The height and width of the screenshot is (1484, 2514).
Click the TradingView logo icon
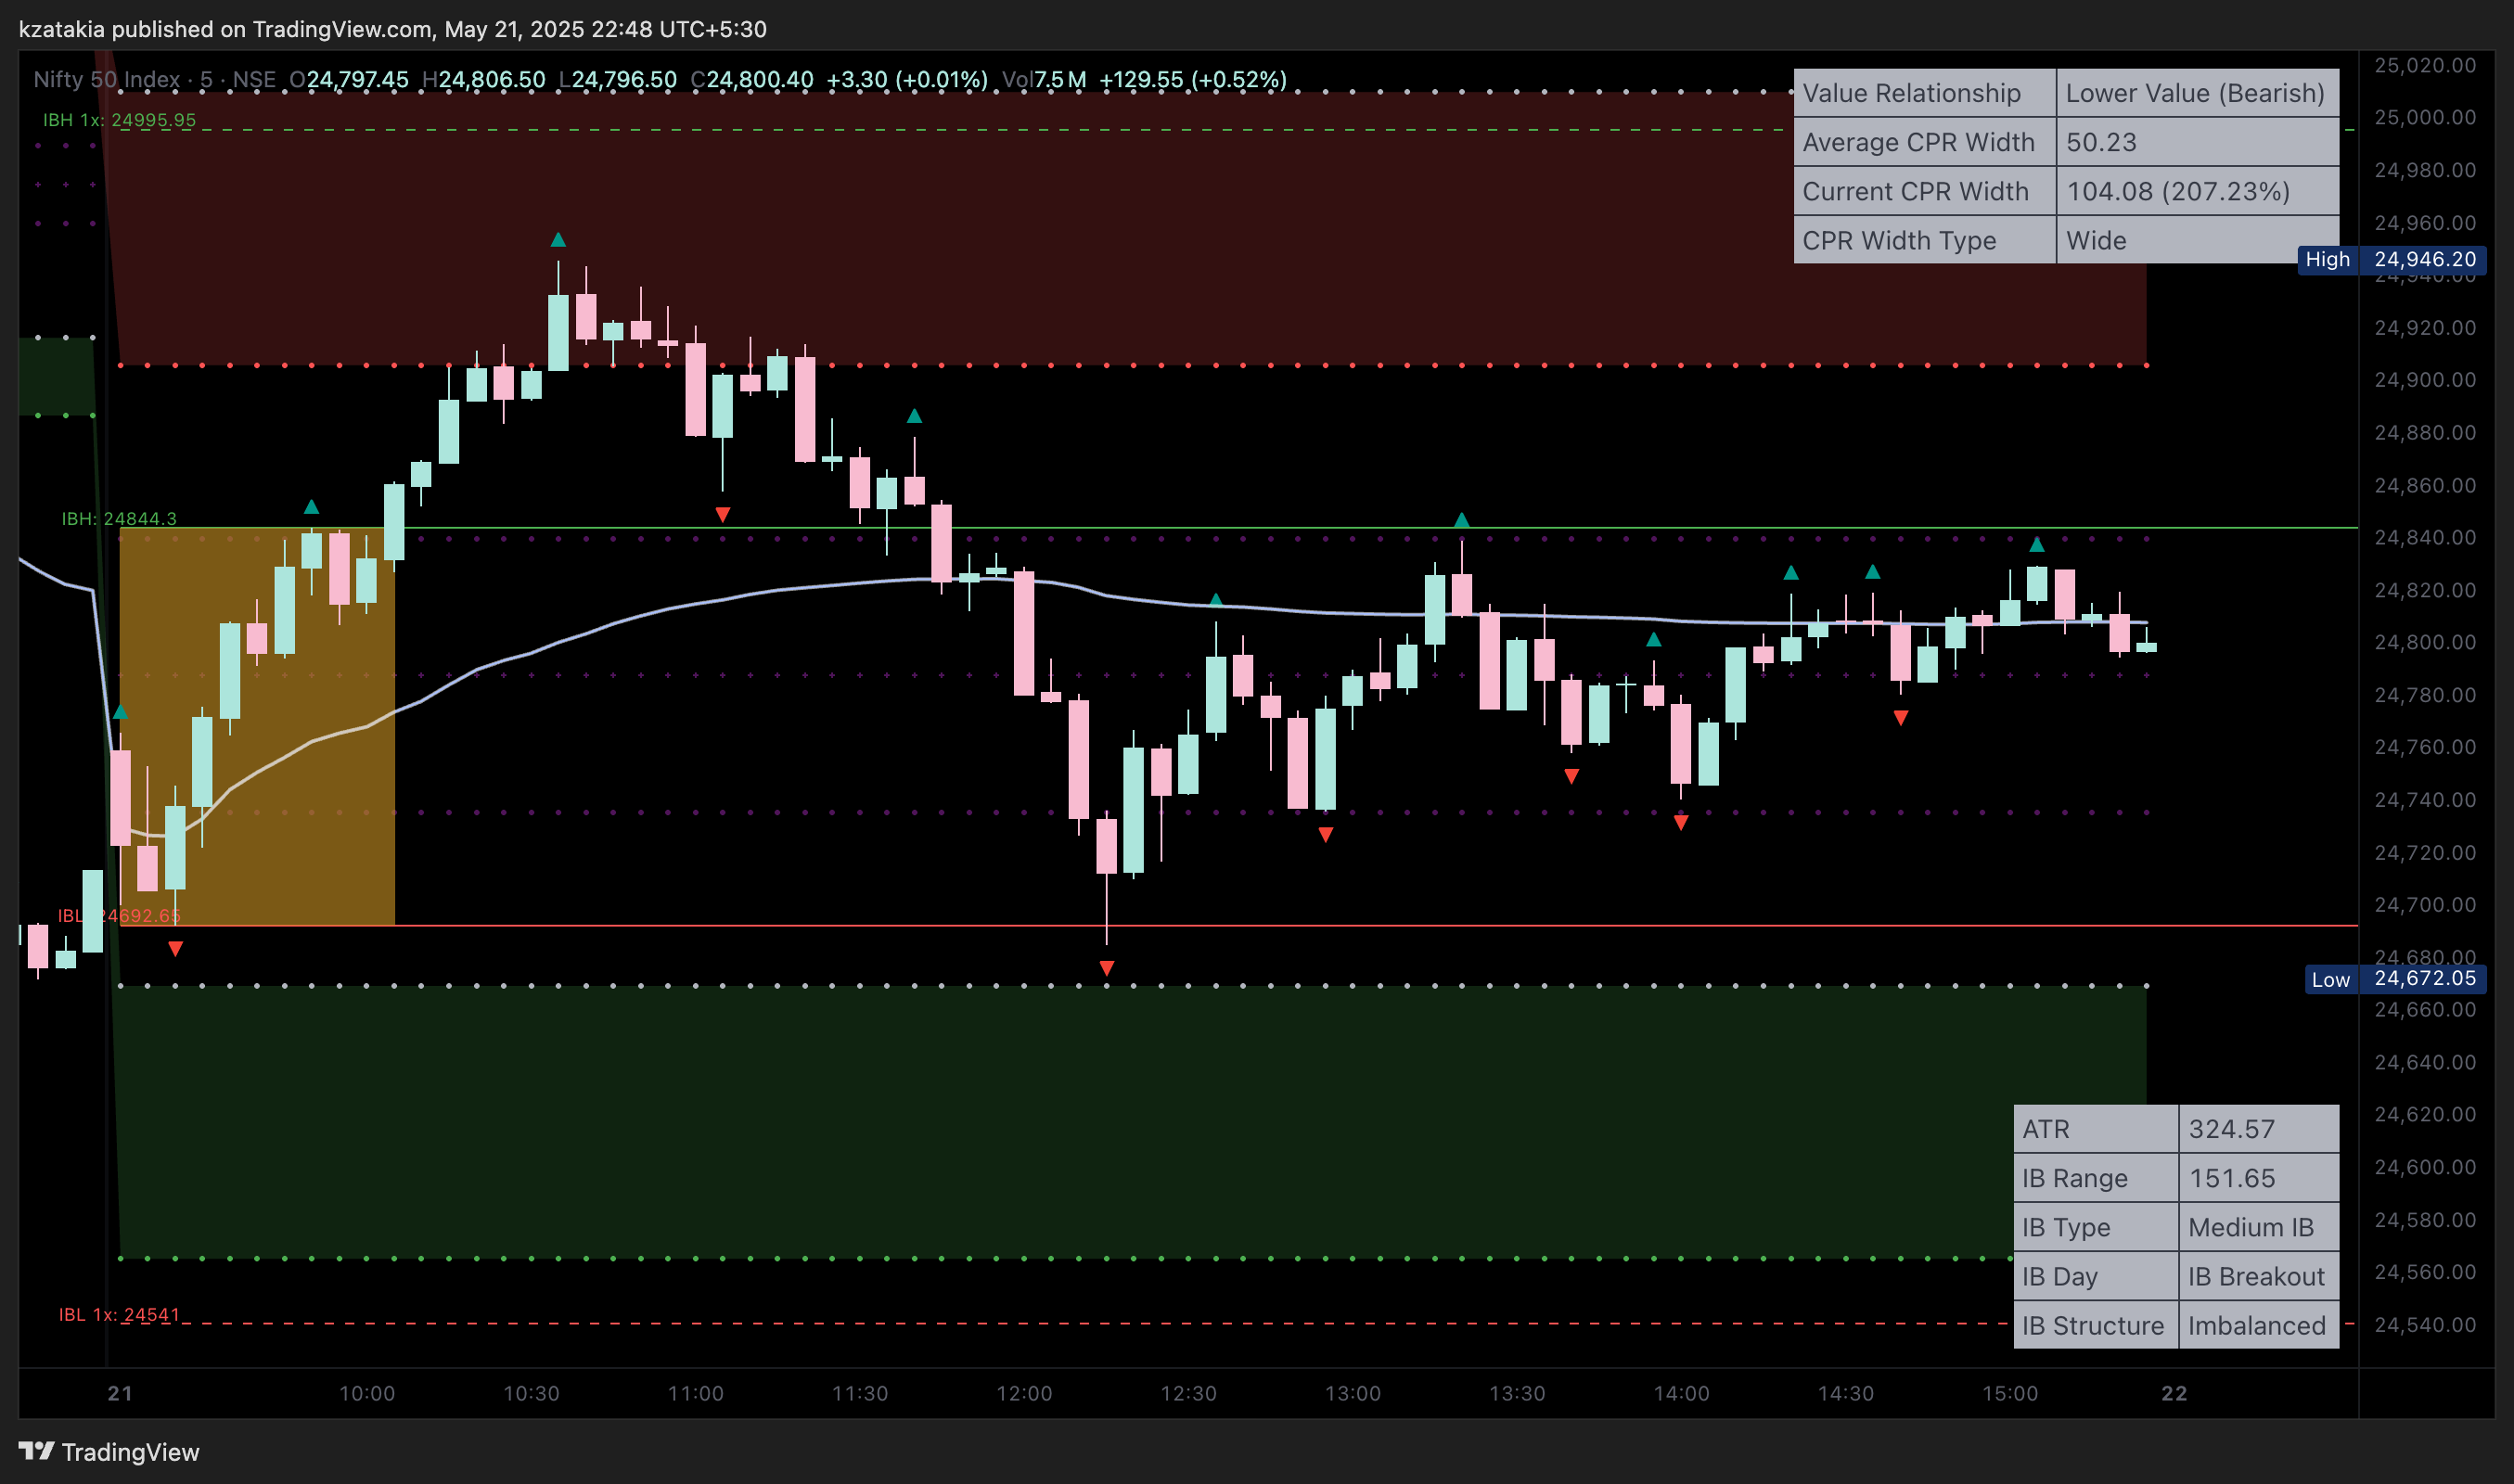coord(37,1451)
